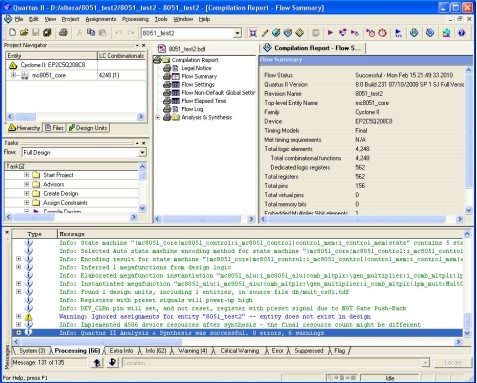Screen dimensions: 477x383
Task: Start Analysis & Synthesis checkmark icon
Action: (342, 33)
